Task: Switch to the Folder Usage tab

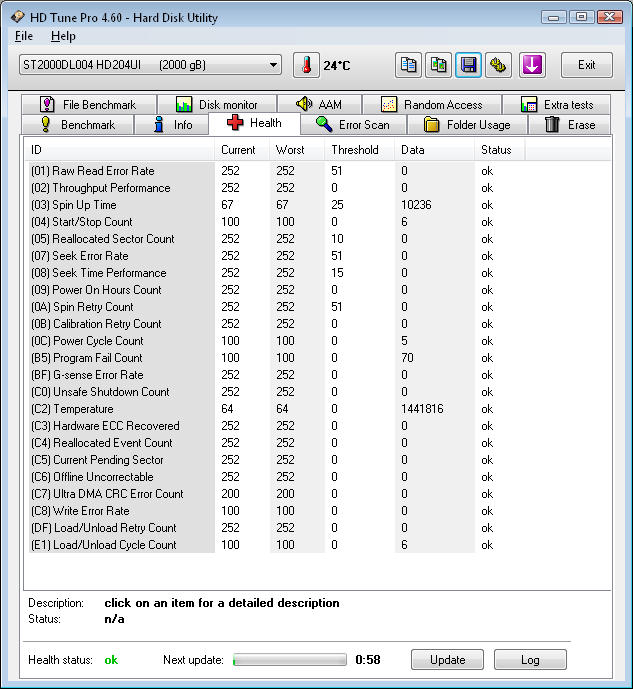Action: click(467, 125)
